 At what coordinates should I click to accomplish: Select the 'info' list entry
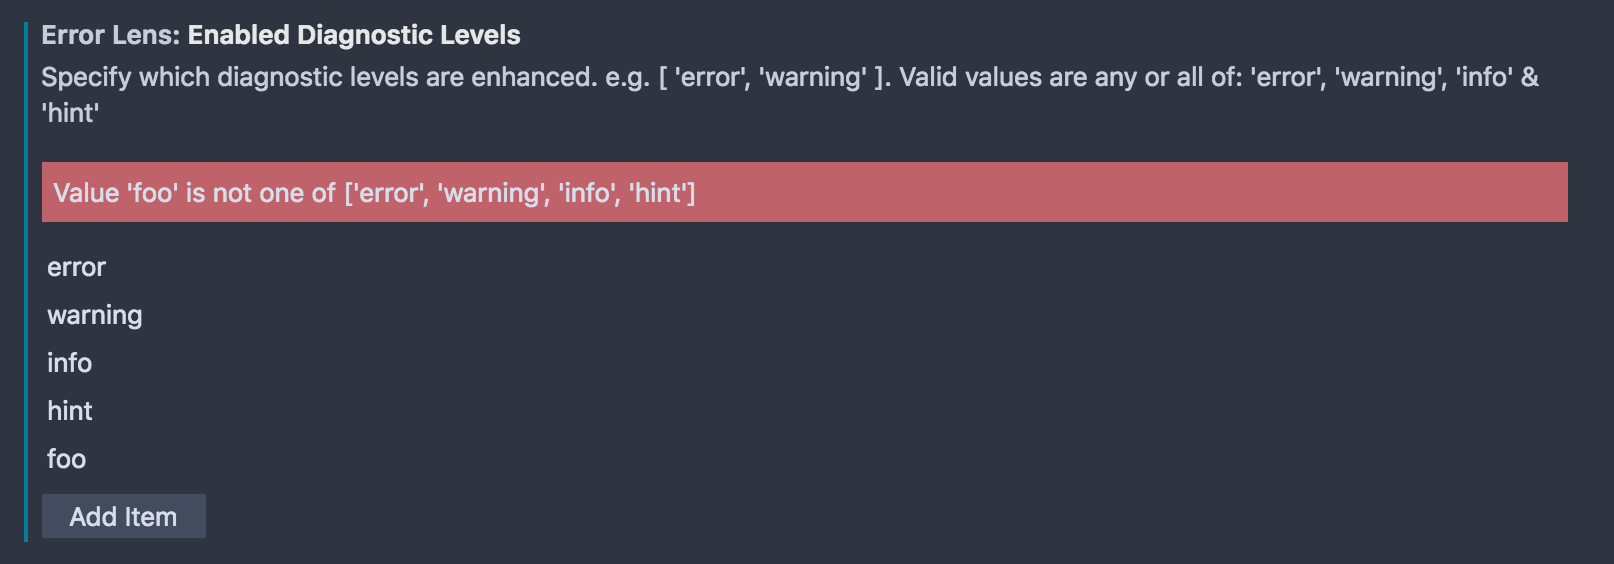pos(69,363)
